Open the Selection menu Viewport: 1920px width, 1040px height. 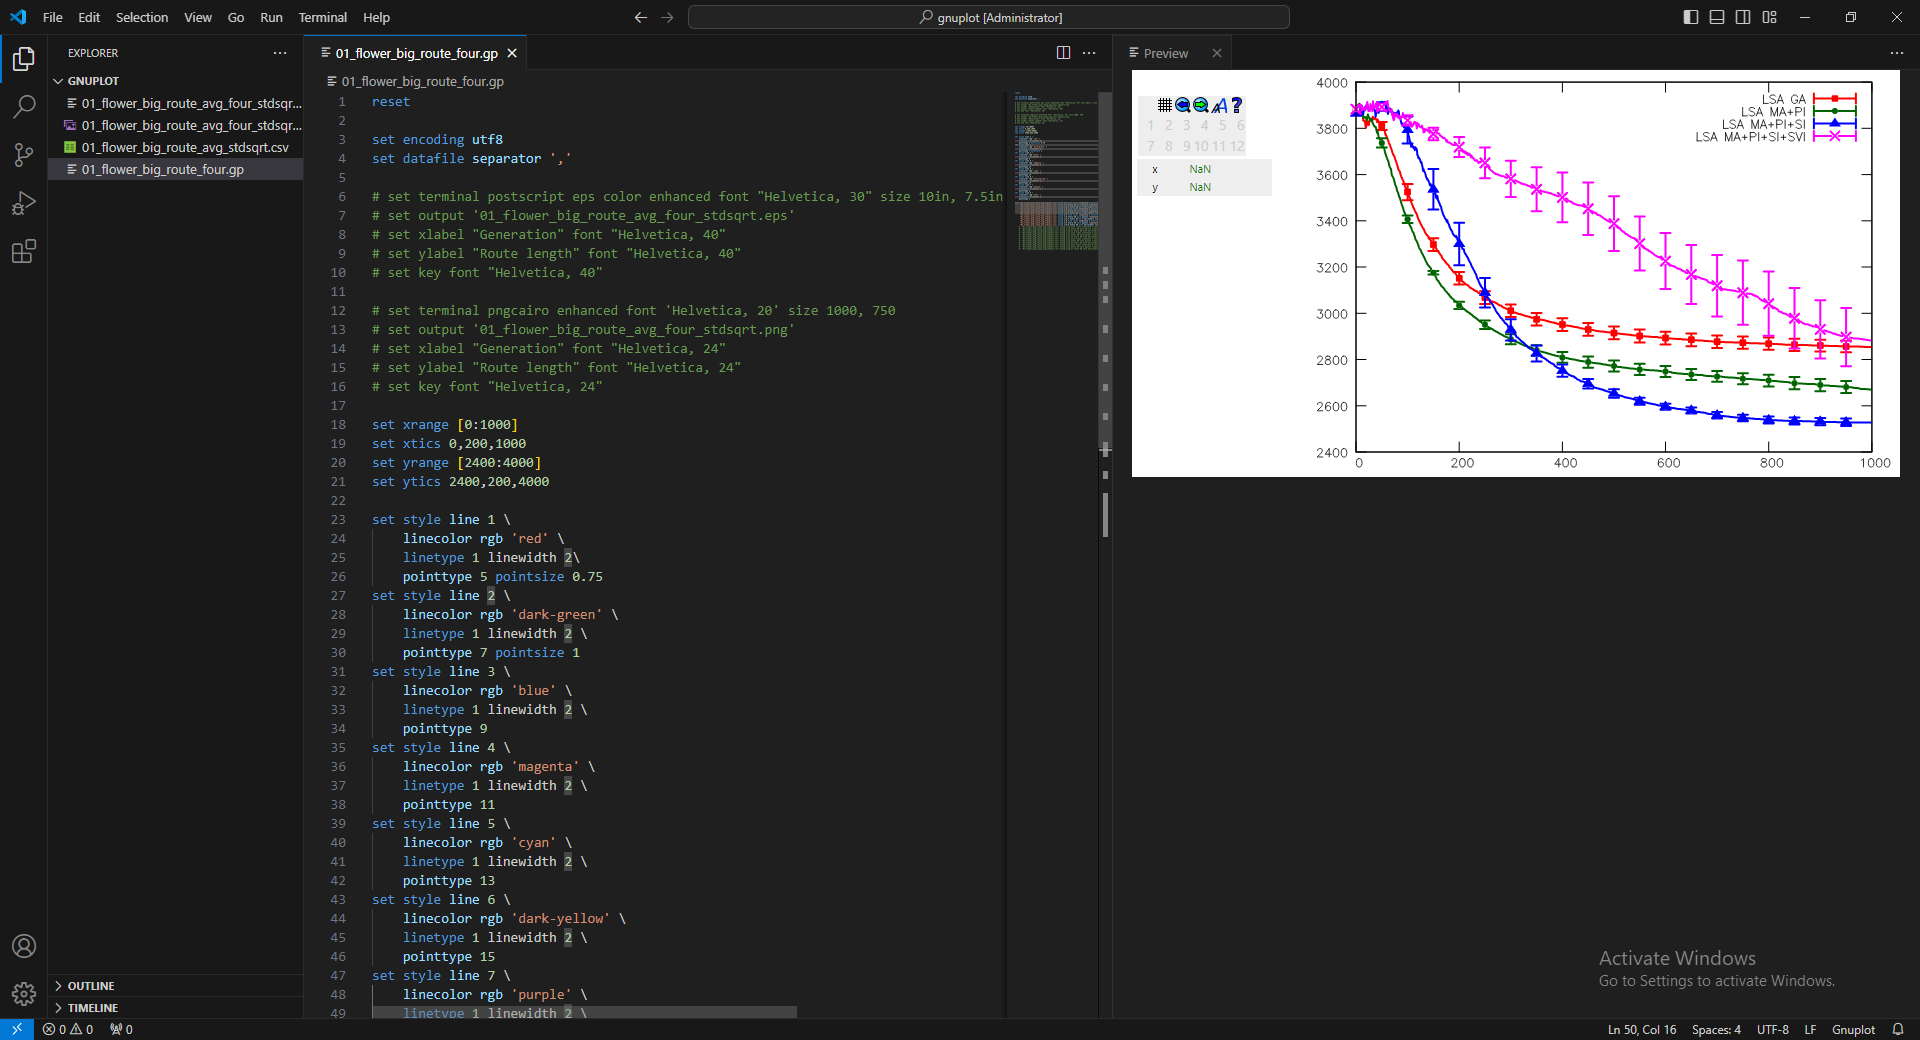[x=142, y=17]
